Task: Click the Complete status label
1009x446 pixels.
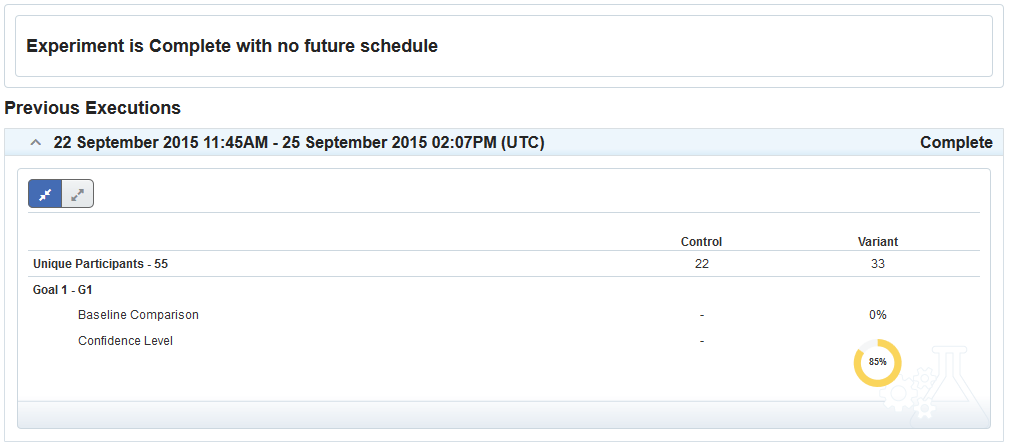Action: (x=956, y=143)
